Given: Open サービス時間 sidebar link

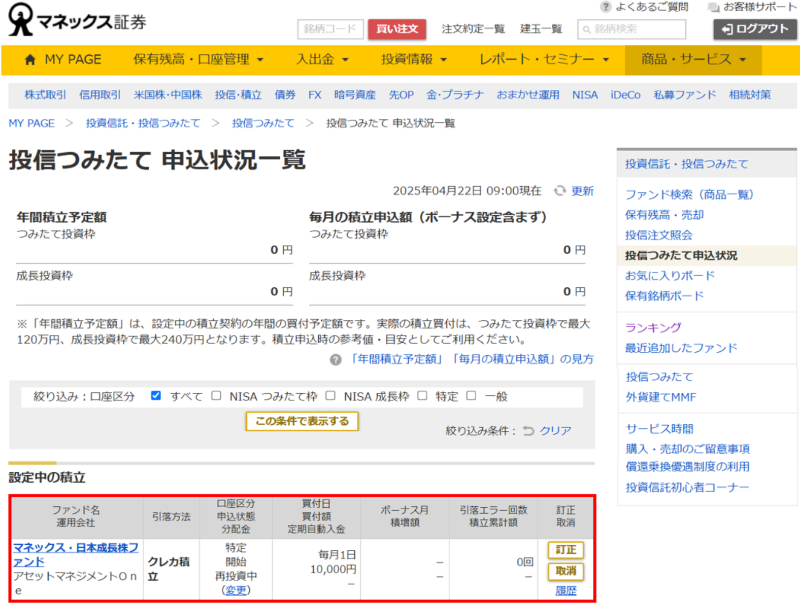Looking at the screenshot, I should [x=659, y=428].
